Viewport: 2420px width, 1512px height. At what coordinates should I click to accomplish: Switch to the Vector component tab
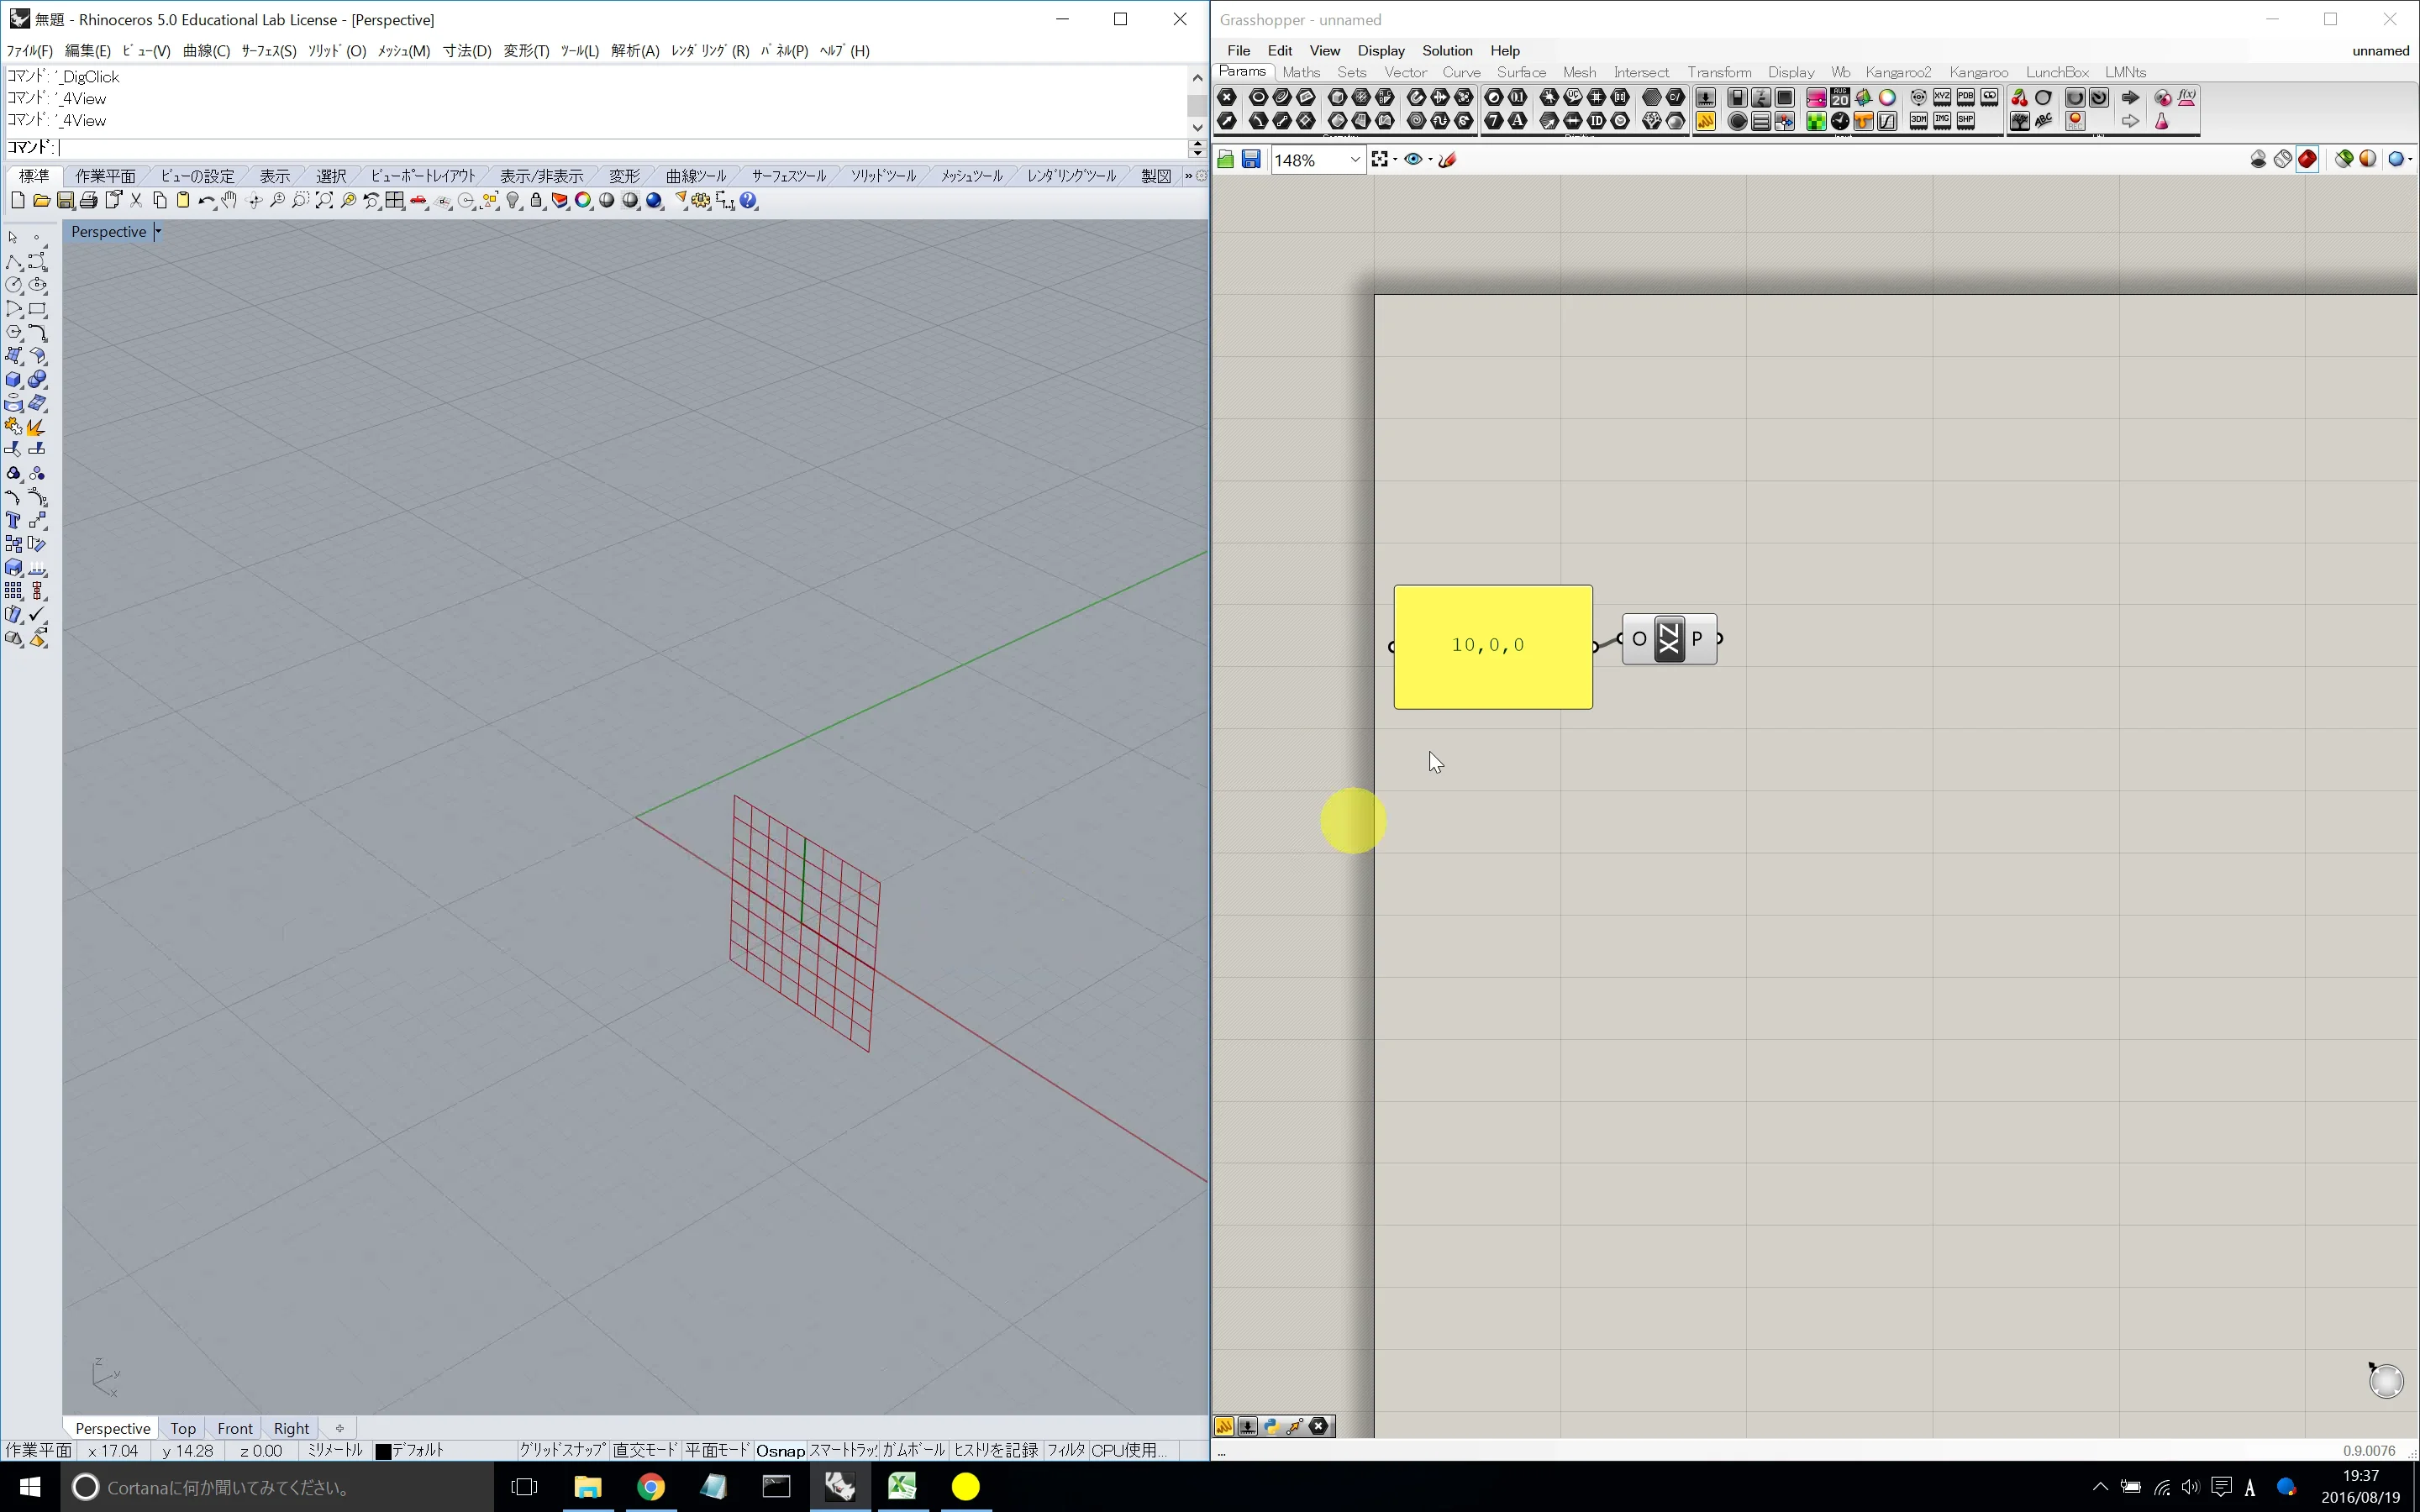[1404, 72]
